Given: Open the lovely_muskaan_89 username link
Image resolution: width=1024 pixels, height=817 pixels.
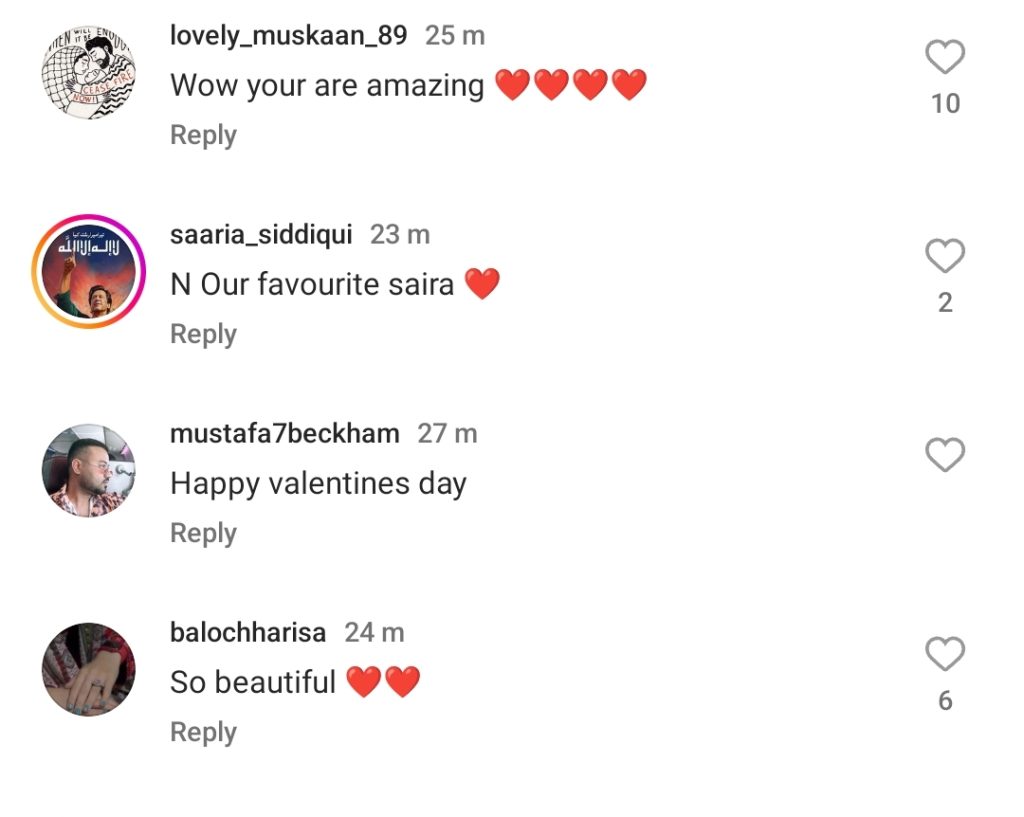Looking at the screenshot, I should point(288,36).
